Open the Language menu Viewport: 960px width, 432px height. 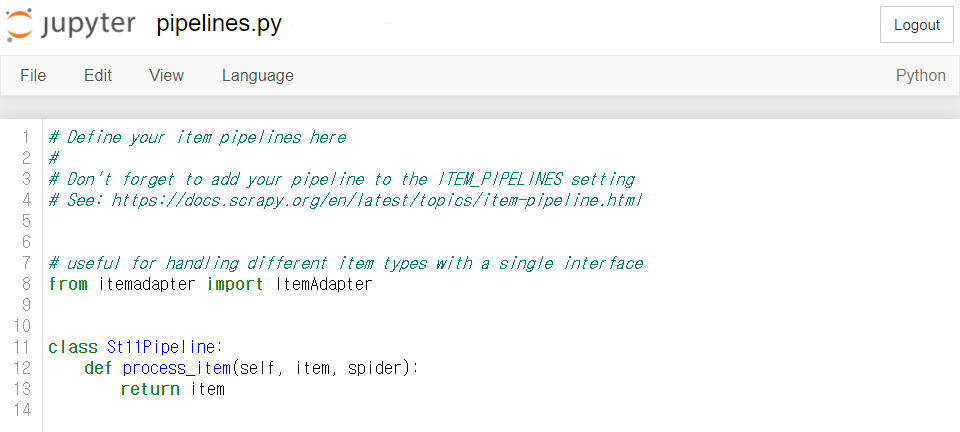257,76
